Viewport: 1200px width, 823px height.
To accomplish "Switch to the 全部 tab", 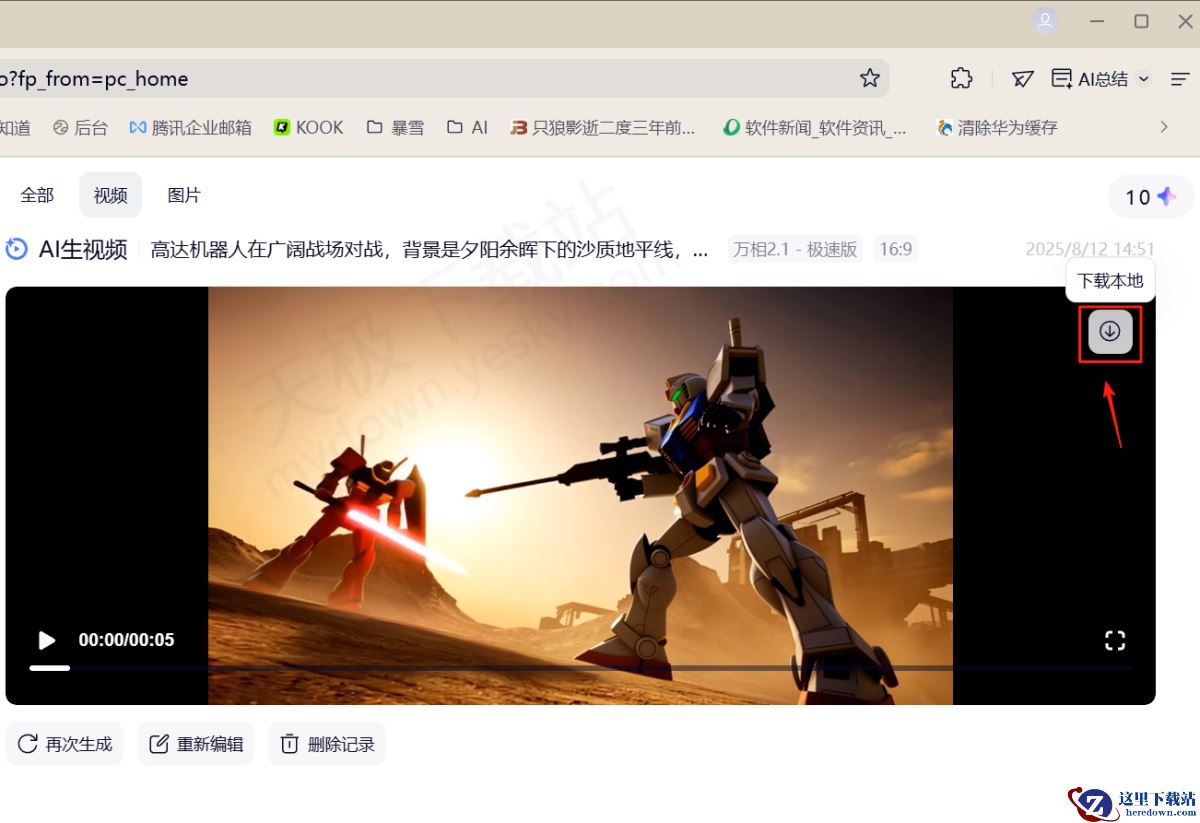I will pos(37,195).
